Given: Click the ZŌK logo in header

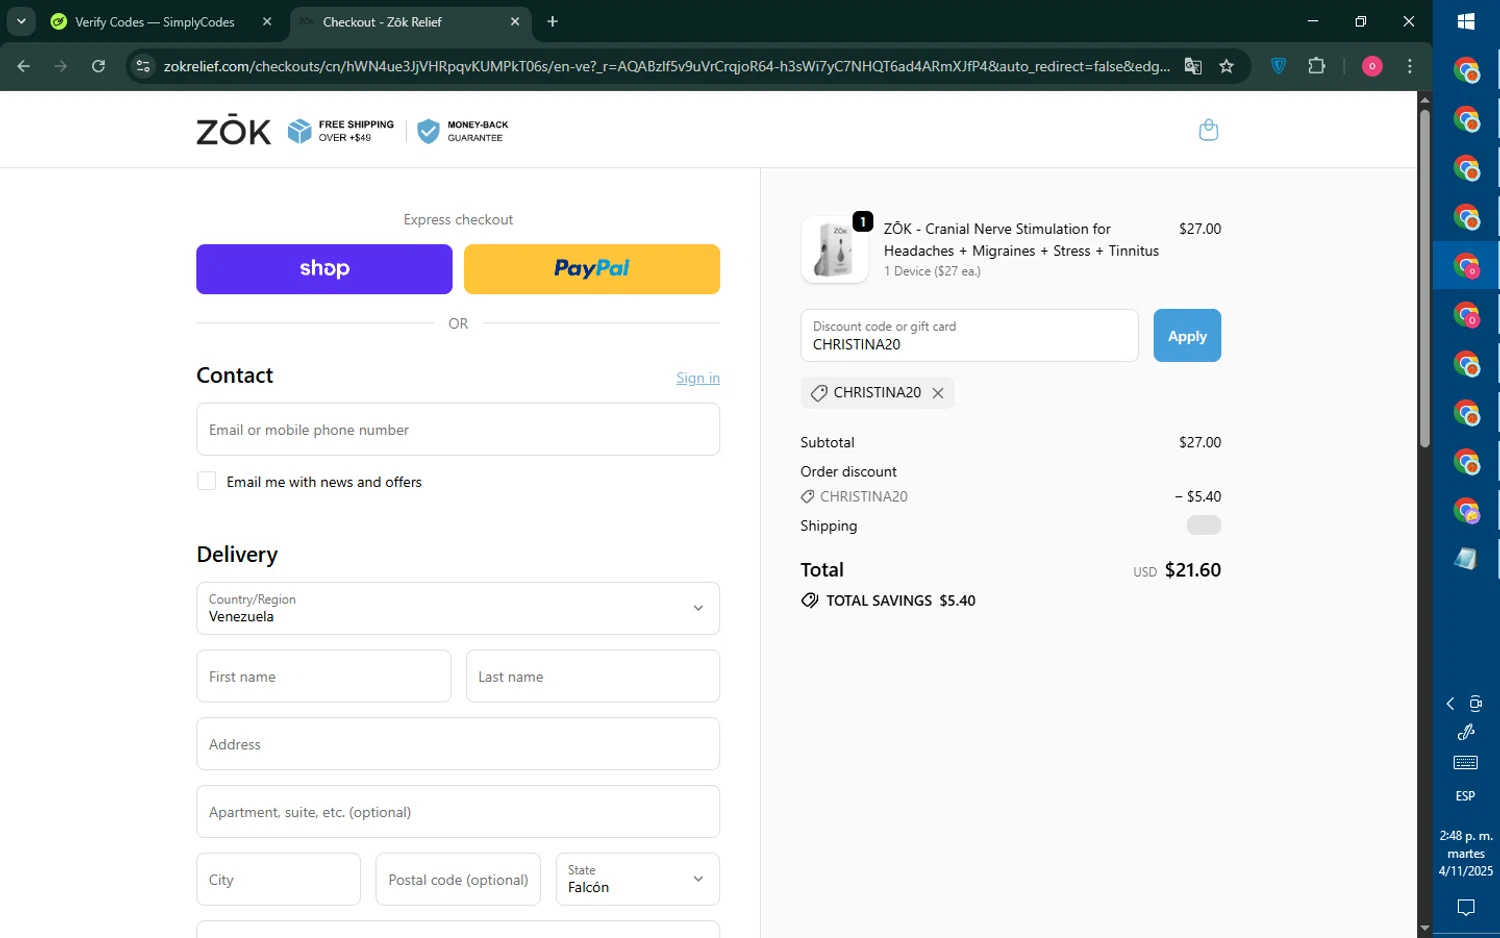Looking at the screenshot, I should pos(233,131).
